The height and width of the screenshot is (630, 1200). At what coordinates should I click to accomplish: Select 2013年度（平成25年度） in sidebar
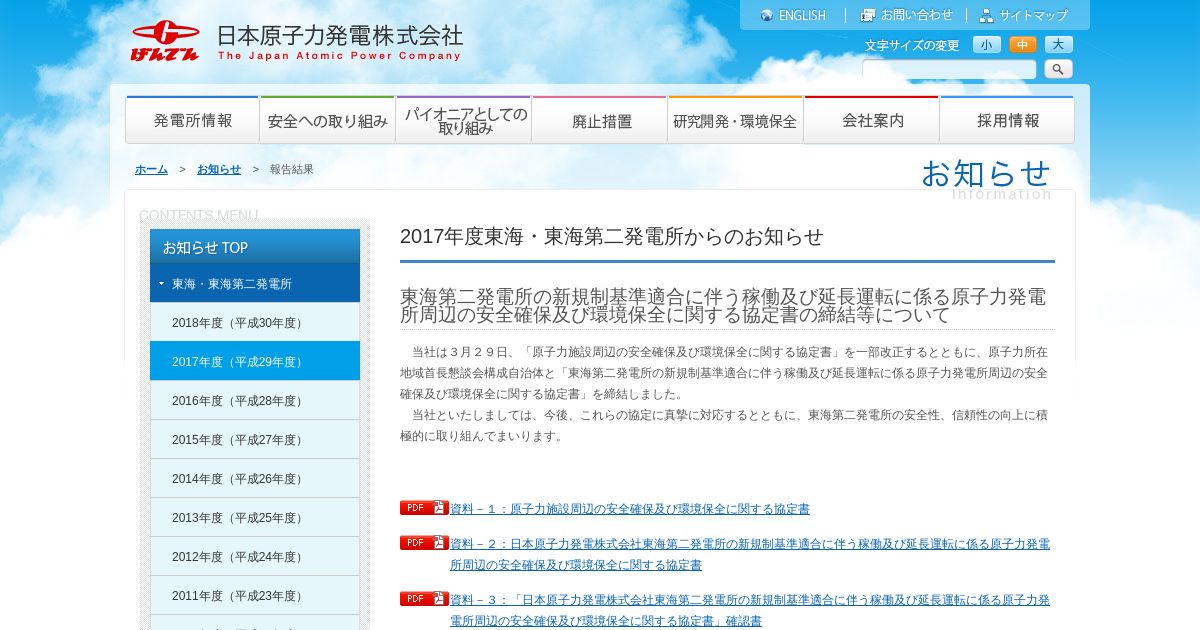click(x=255, y=517)
